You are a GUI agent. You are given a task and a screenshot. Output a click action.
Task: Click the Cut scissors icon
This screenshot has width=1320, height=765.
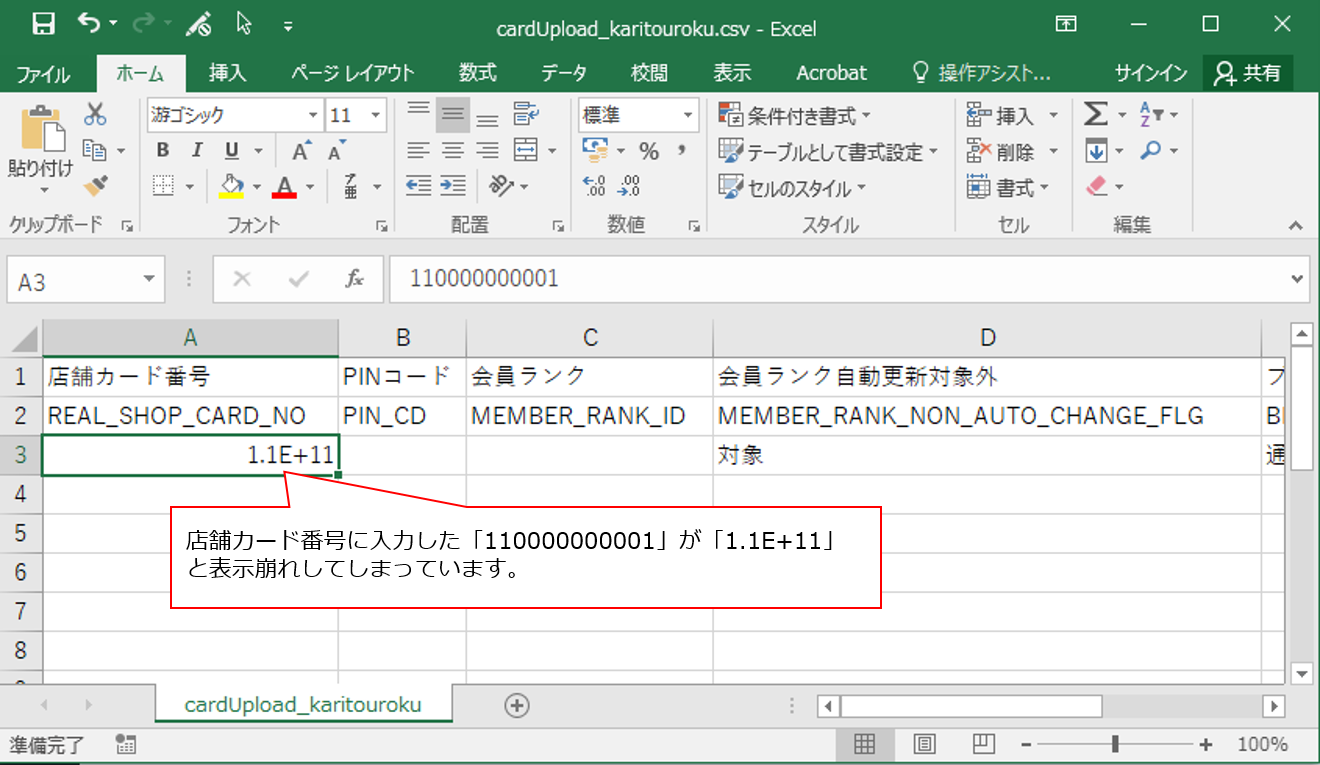[96, 114]
